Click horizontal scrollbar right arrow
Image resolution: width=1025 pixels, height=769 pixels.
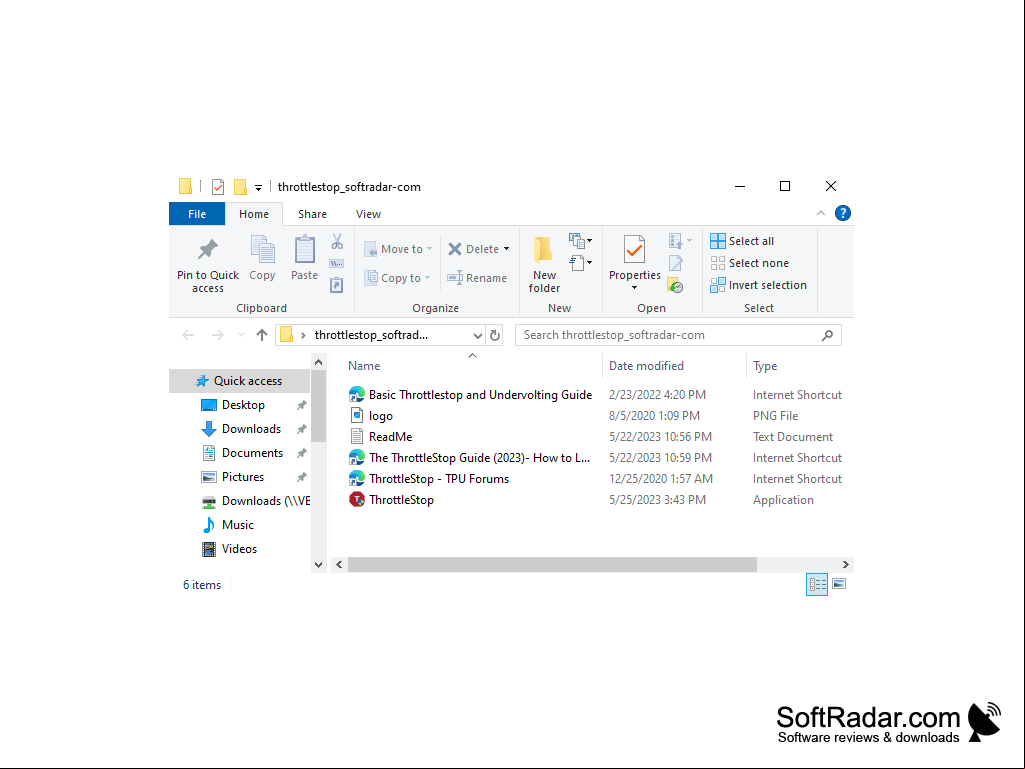[x=845, y=564]
